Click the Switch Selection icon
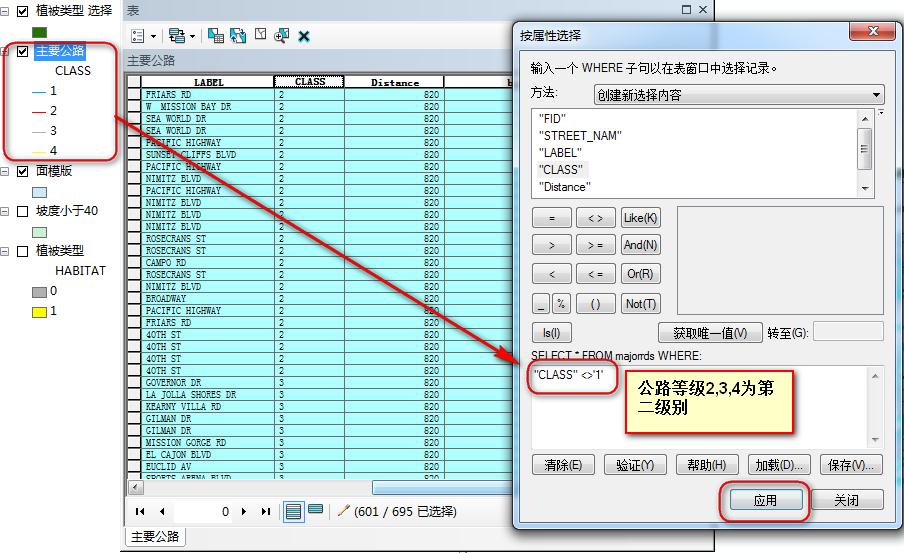 [238, 36]
